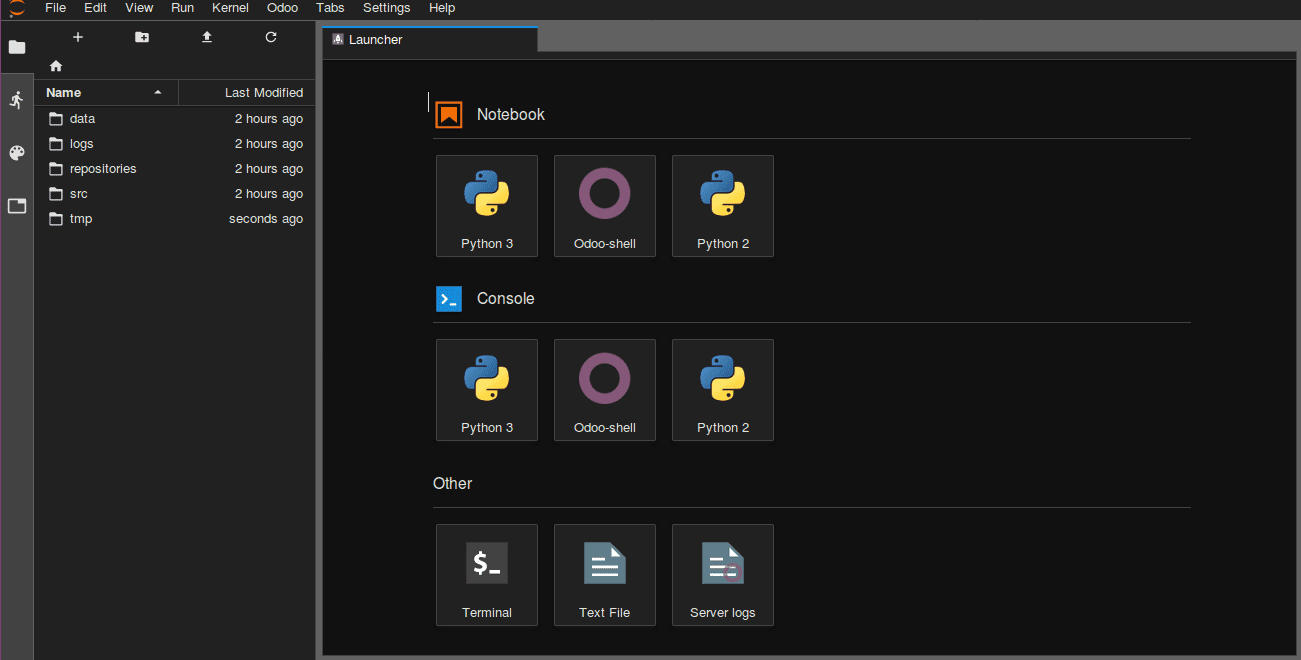Launch Odoo-shell notebook
Screen dimensions: 1301x660
[x=605, y=206]
